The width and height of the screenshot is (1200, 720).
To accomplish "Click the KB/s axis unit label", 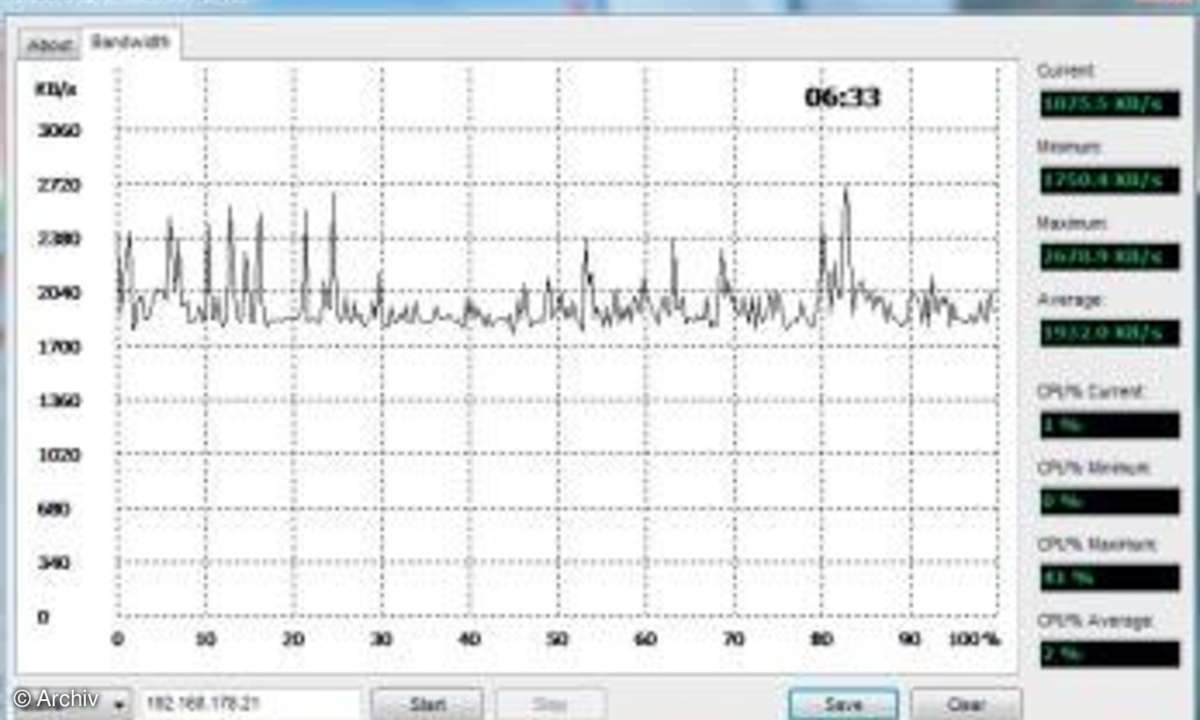I will pos(56,88).
